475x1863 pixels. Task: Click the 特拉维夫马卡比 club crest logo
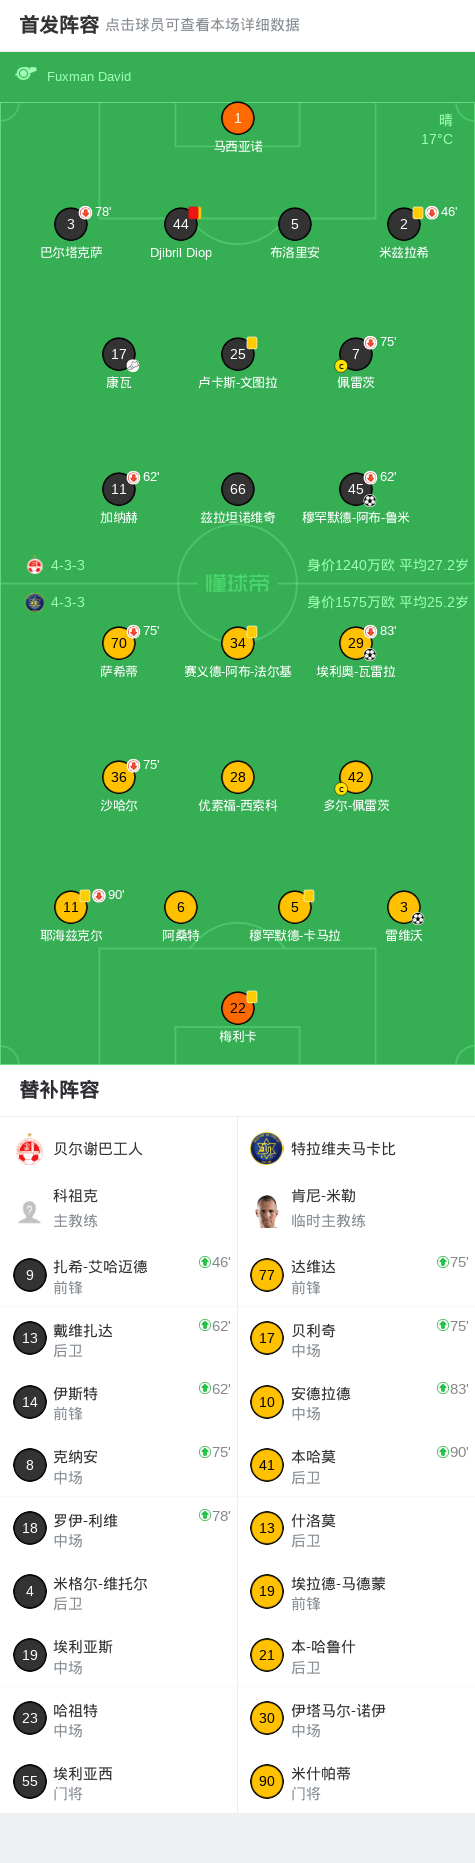click(x=267, y=1149)
